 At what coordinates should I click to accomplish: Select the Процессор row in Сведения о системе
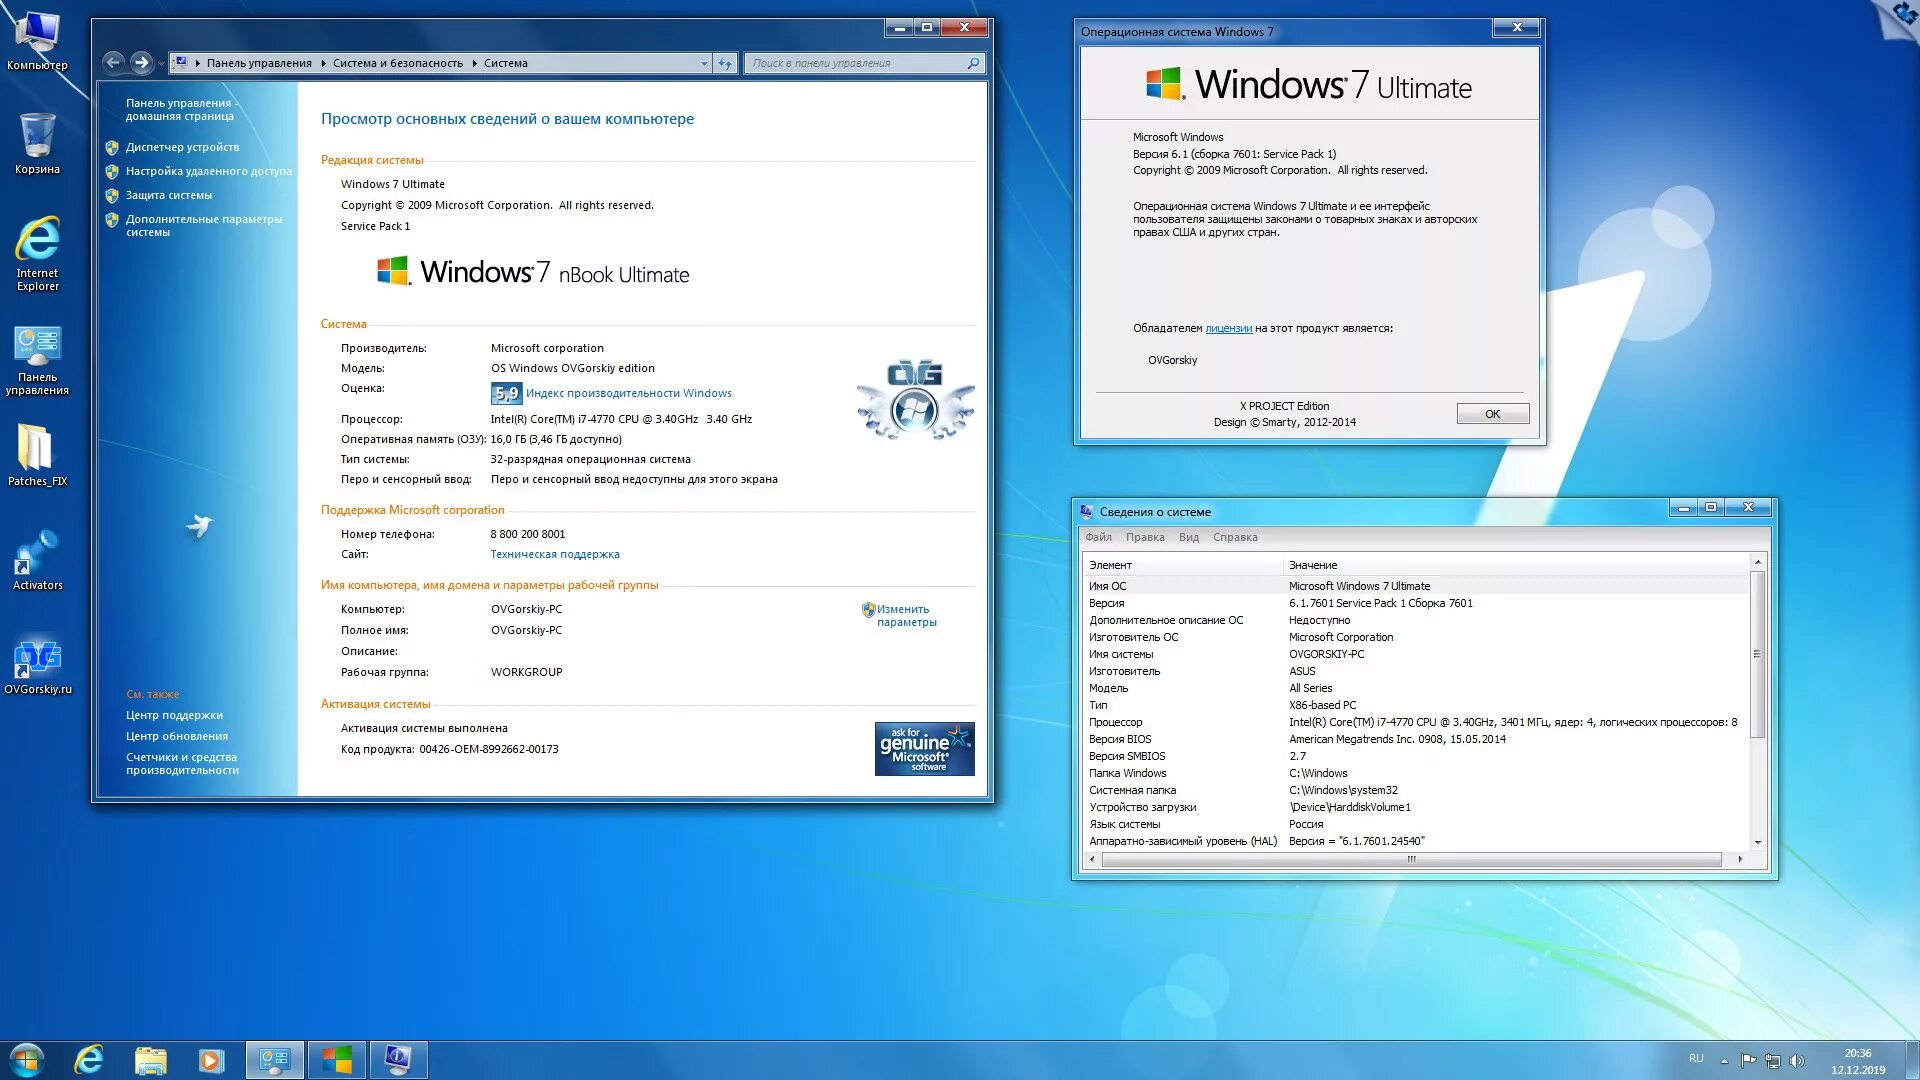pyautogui.click(x=1416, y=722)
